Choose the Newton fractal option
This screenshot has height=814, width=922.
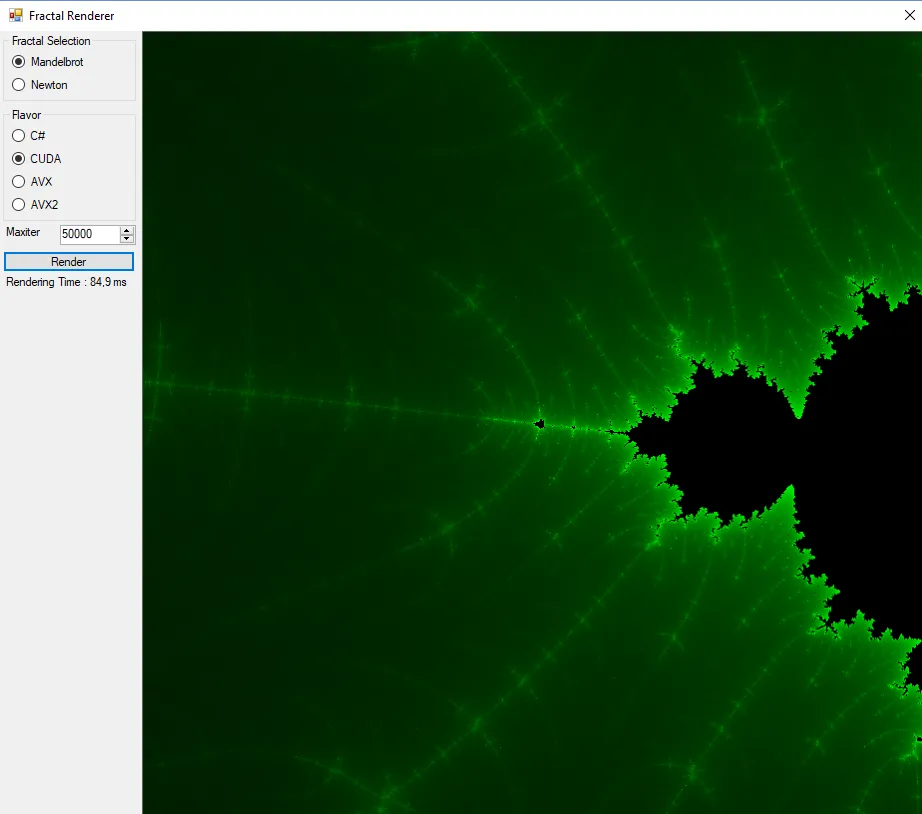[x=19, y=85]
